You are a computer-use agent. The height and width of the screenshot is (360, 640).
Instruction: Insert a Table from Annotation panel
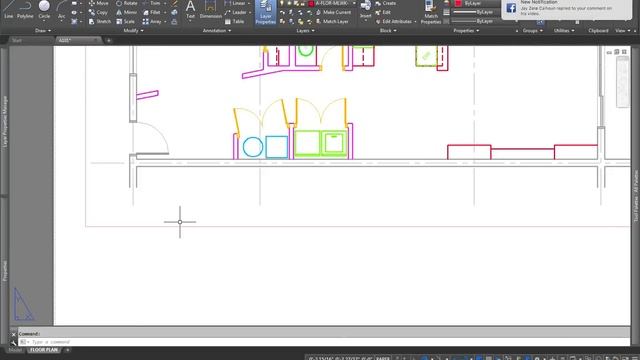[x=235, y=21]
